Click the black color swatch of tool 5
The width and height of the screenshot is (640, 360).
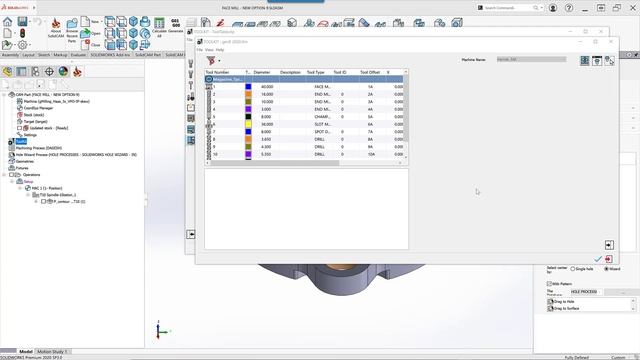click(248, 117)
